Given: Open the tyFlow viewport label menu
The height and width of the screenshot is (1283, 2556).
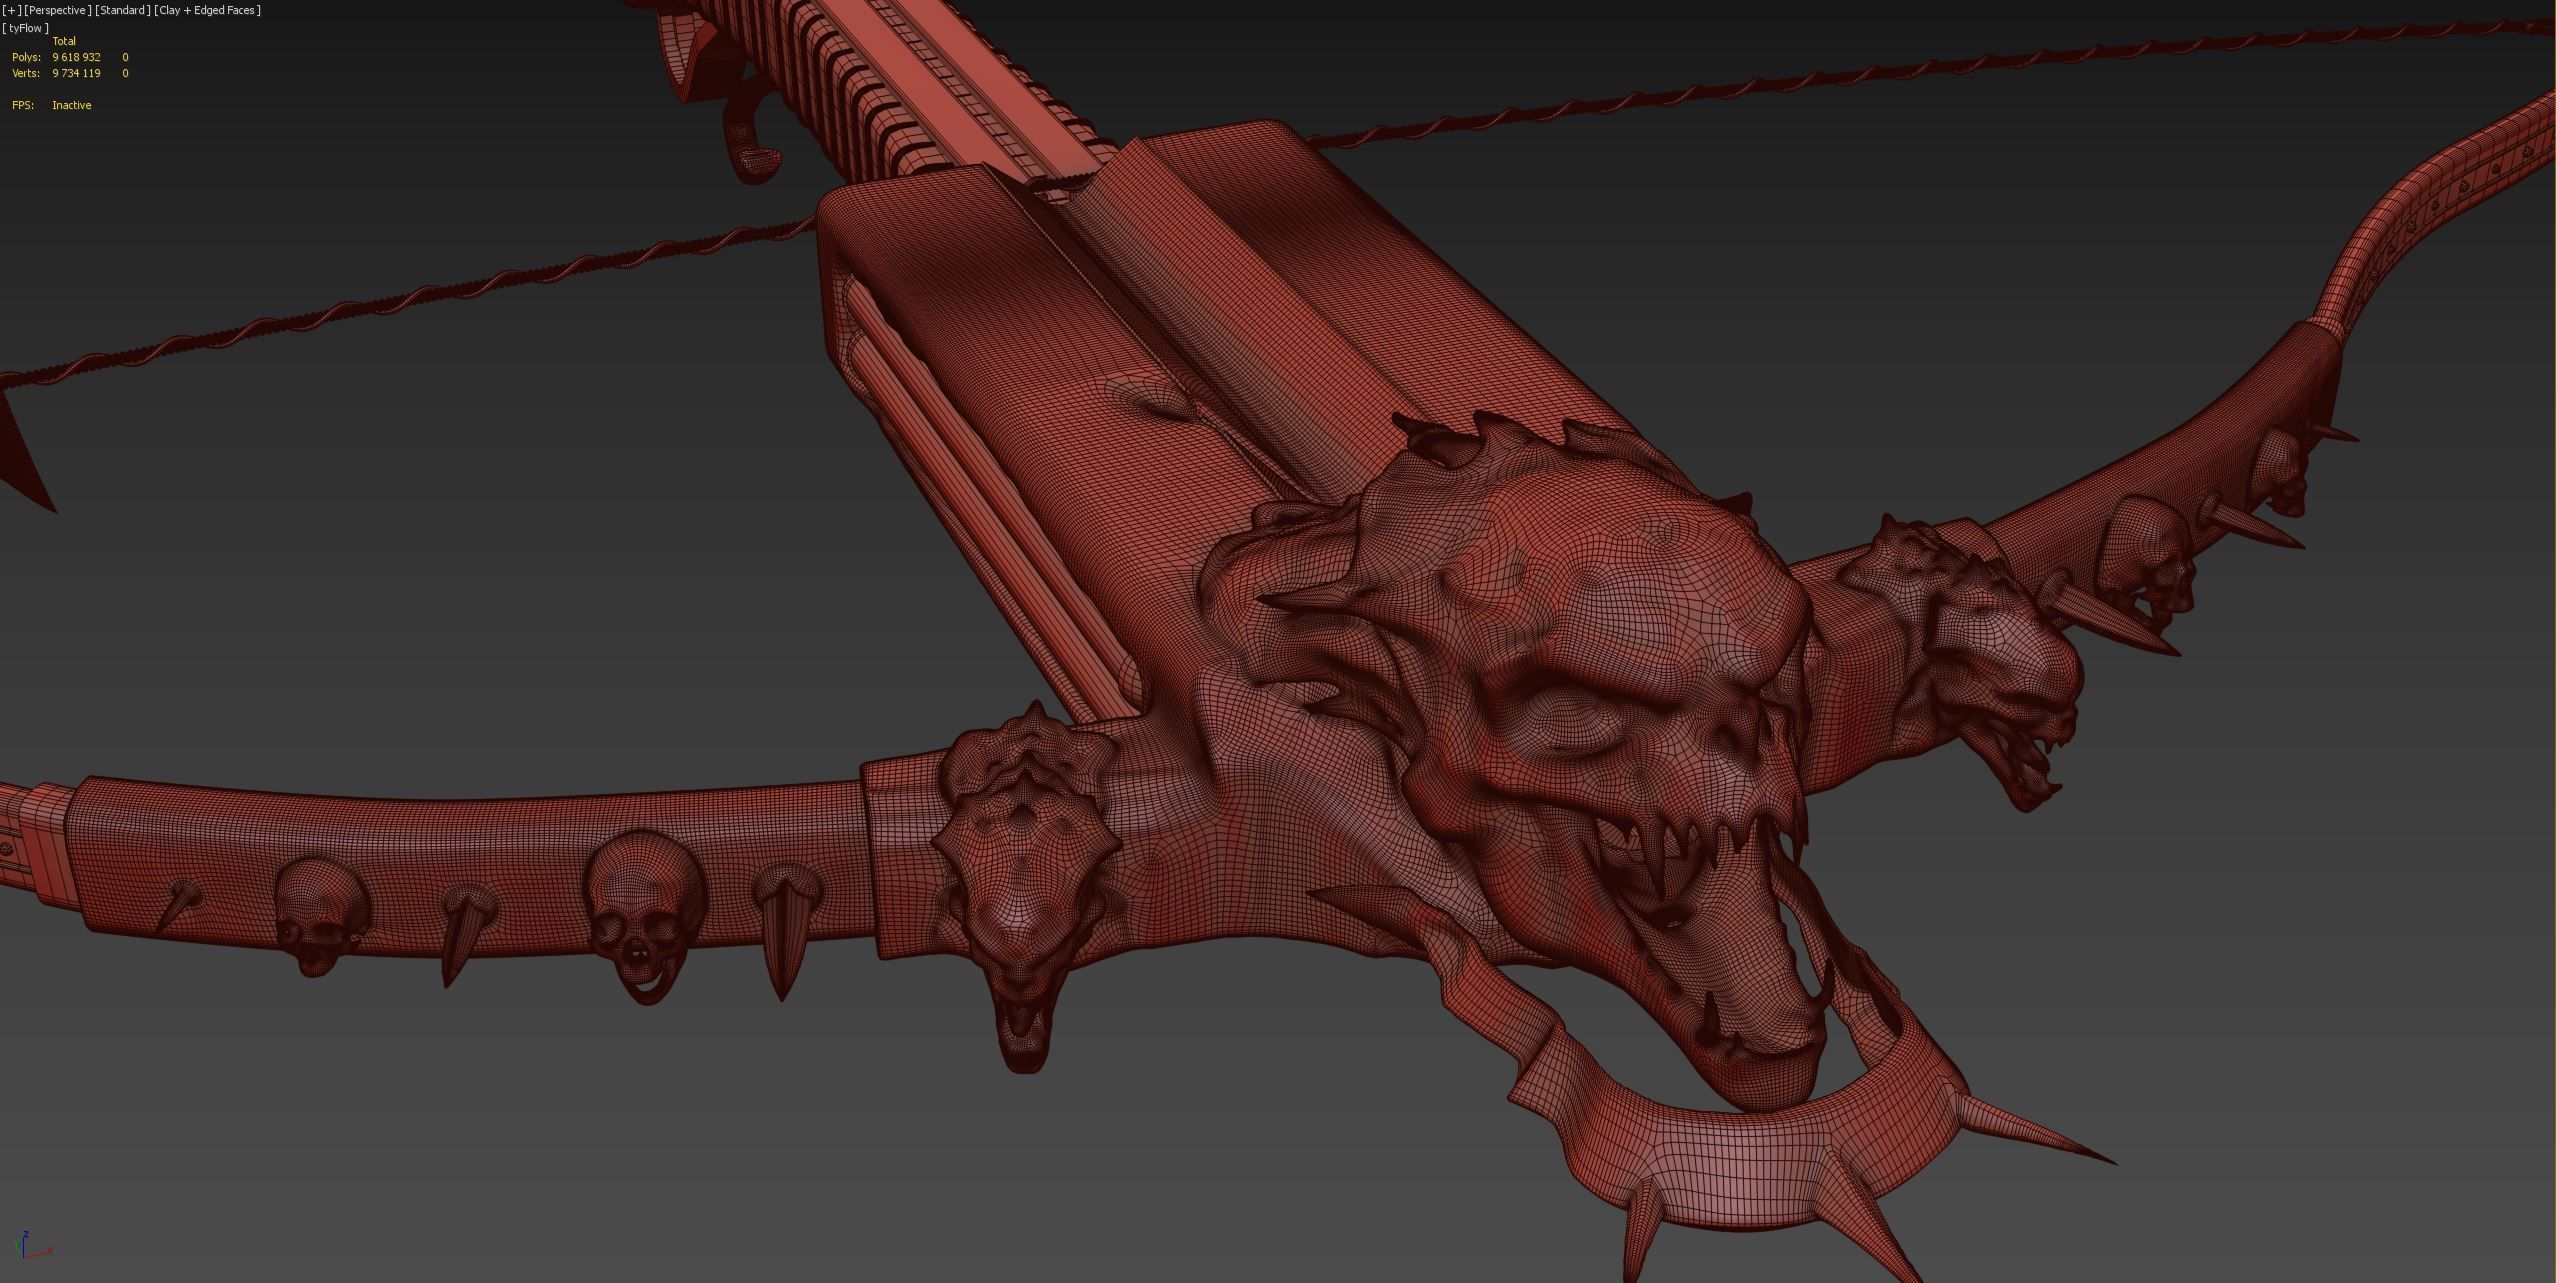Looking at the screenshot, I should click(x=26, y=28).
